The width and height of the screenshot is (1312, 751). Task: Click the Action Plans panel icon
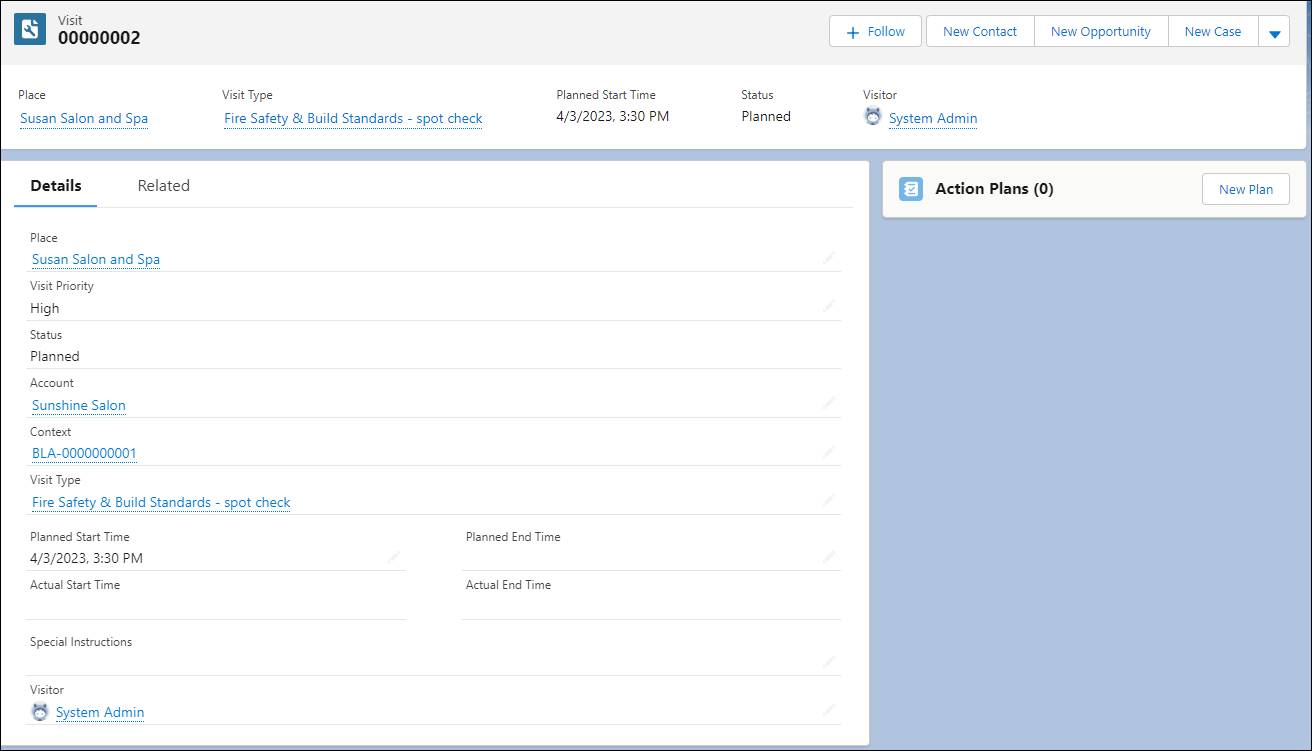[x=910, y=189]
